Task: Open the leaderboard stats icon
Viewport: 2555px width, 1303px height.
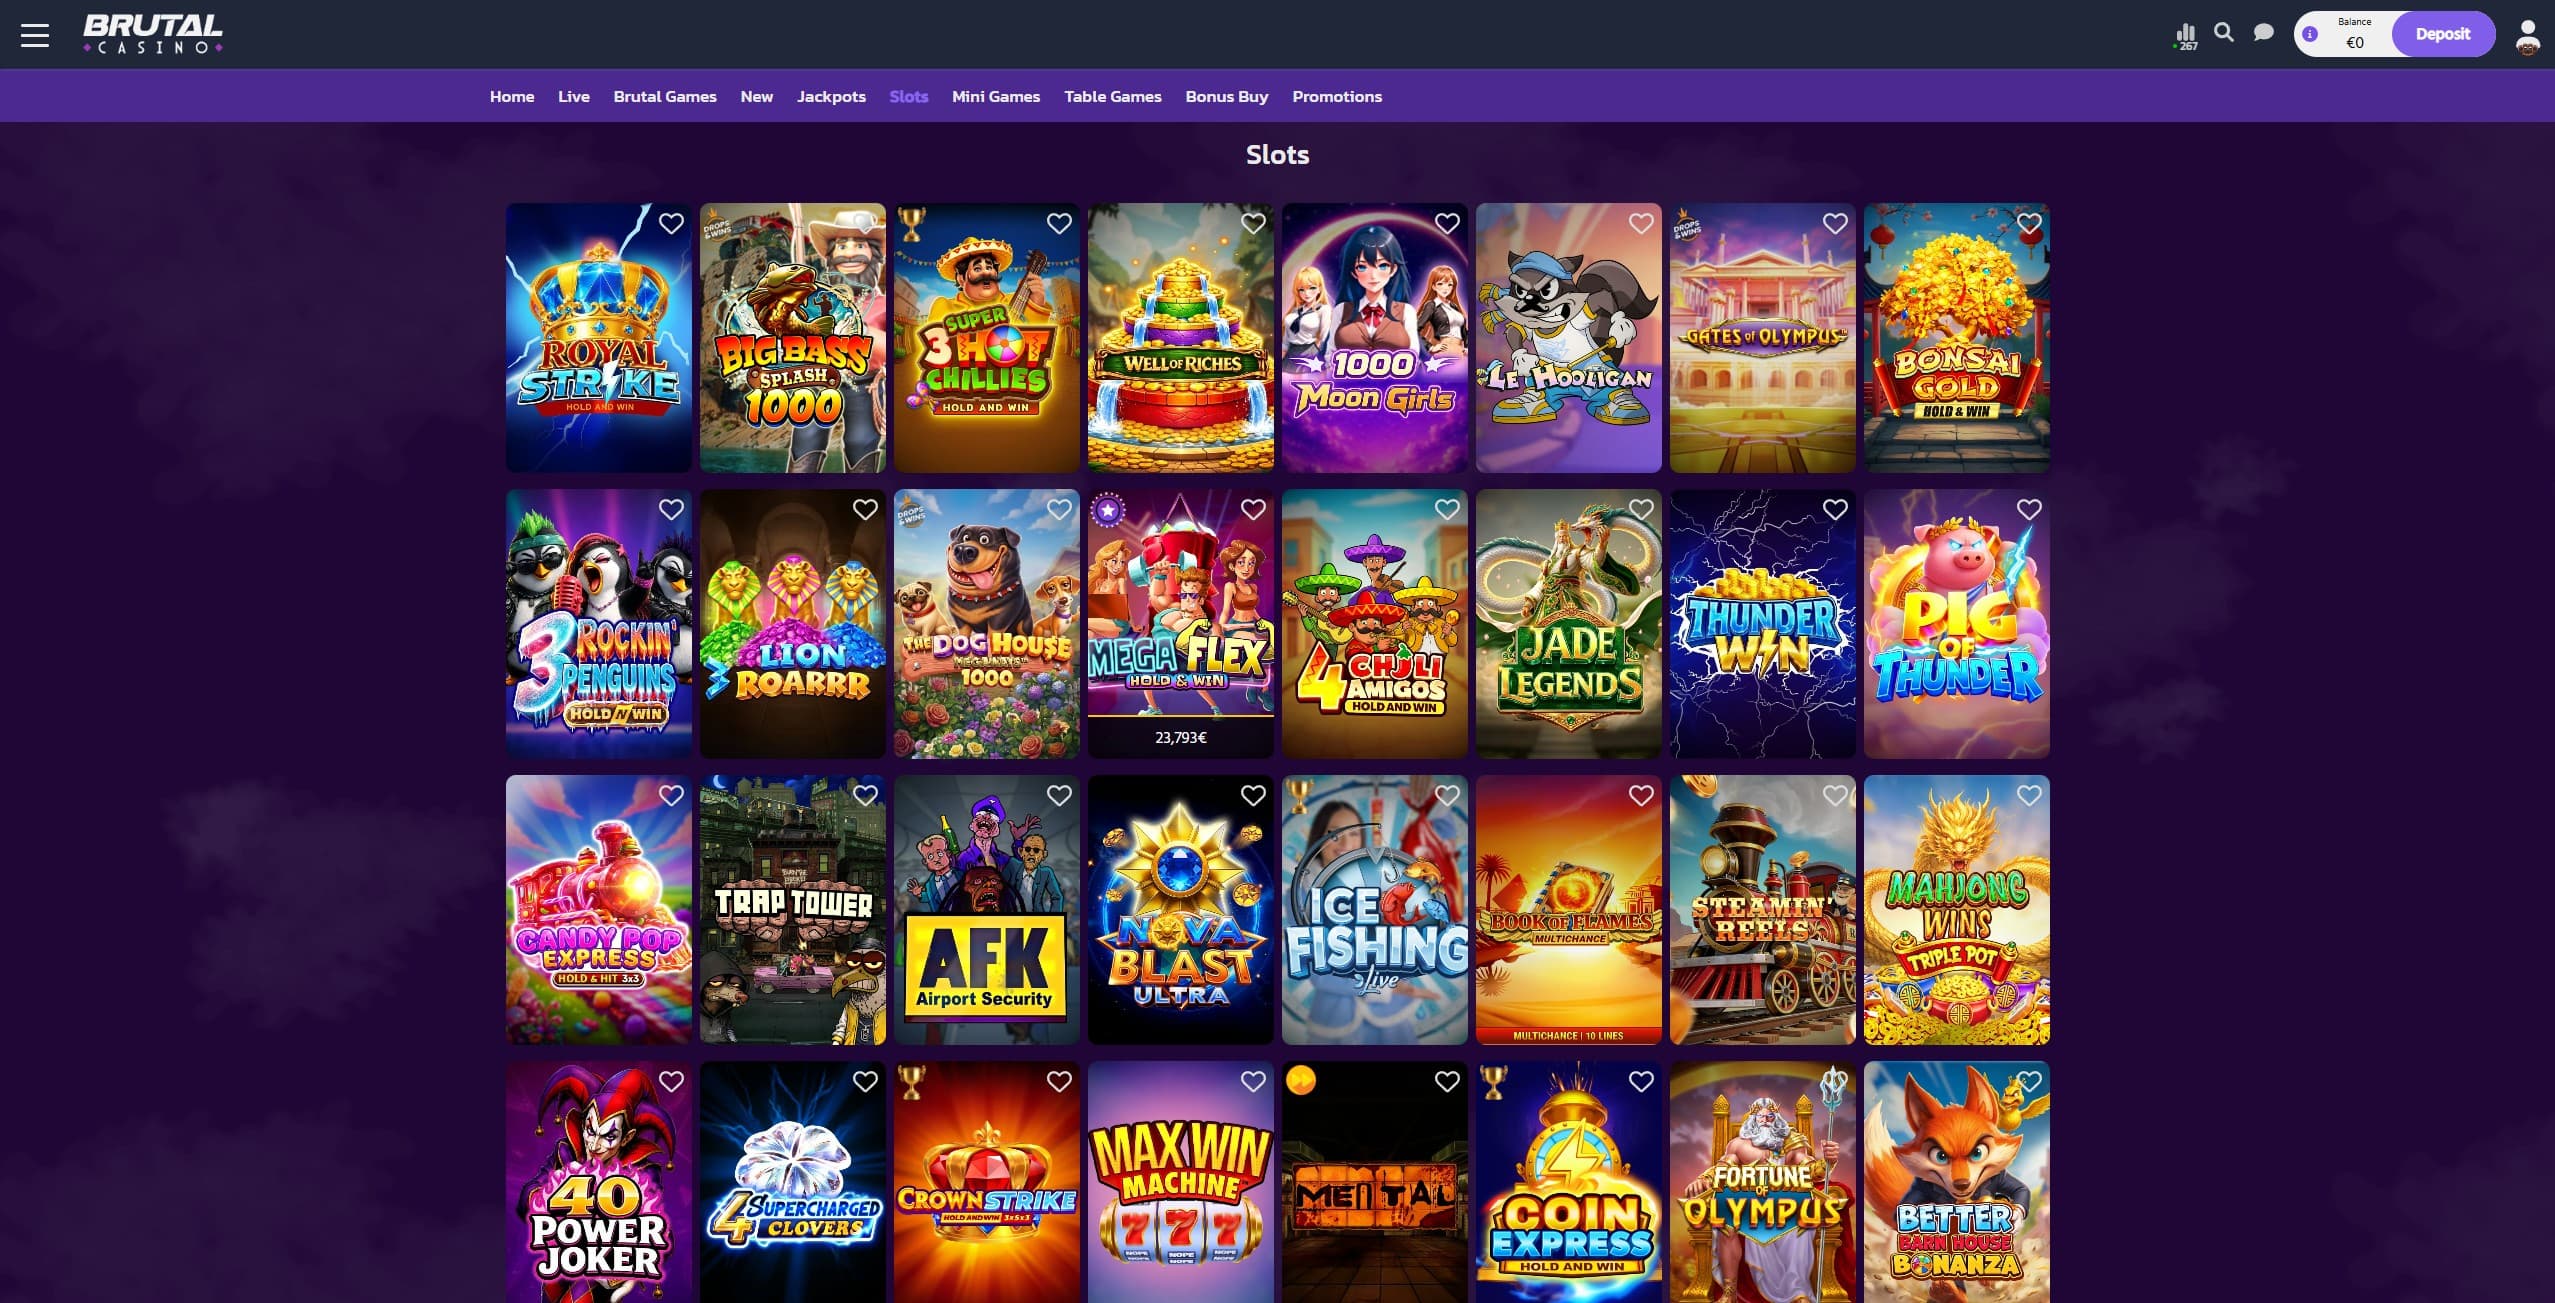Action: pyautogui.click(x=2186, y=35)
